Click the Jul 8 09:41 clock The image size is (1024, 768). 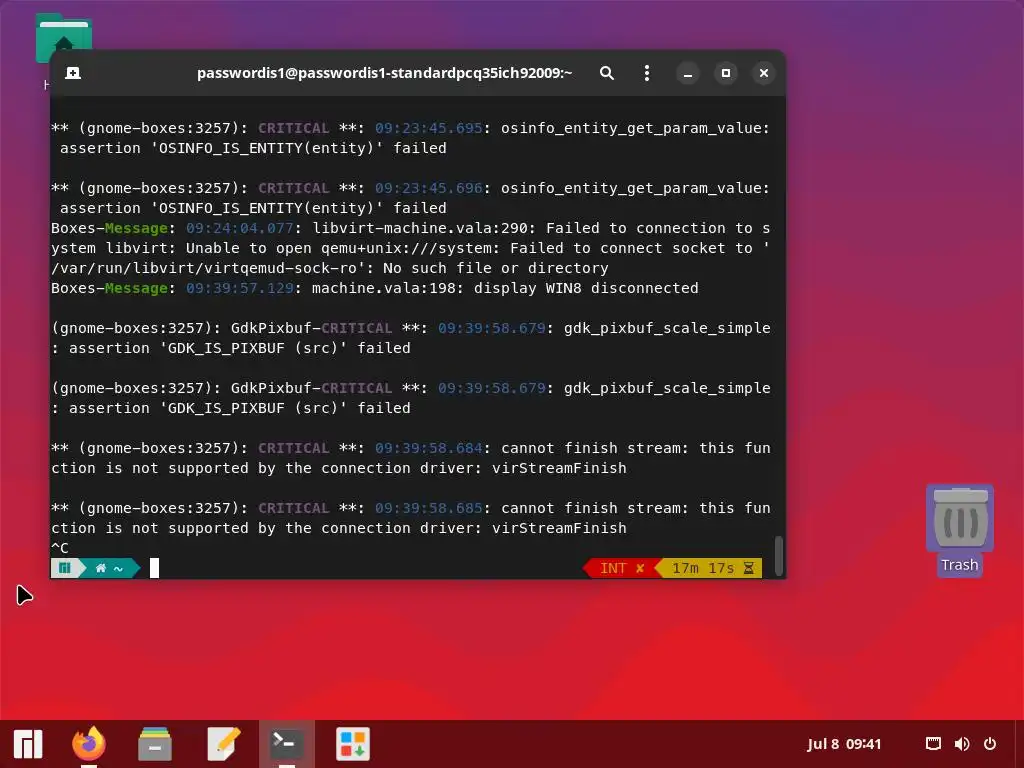[x=844, y=744]
